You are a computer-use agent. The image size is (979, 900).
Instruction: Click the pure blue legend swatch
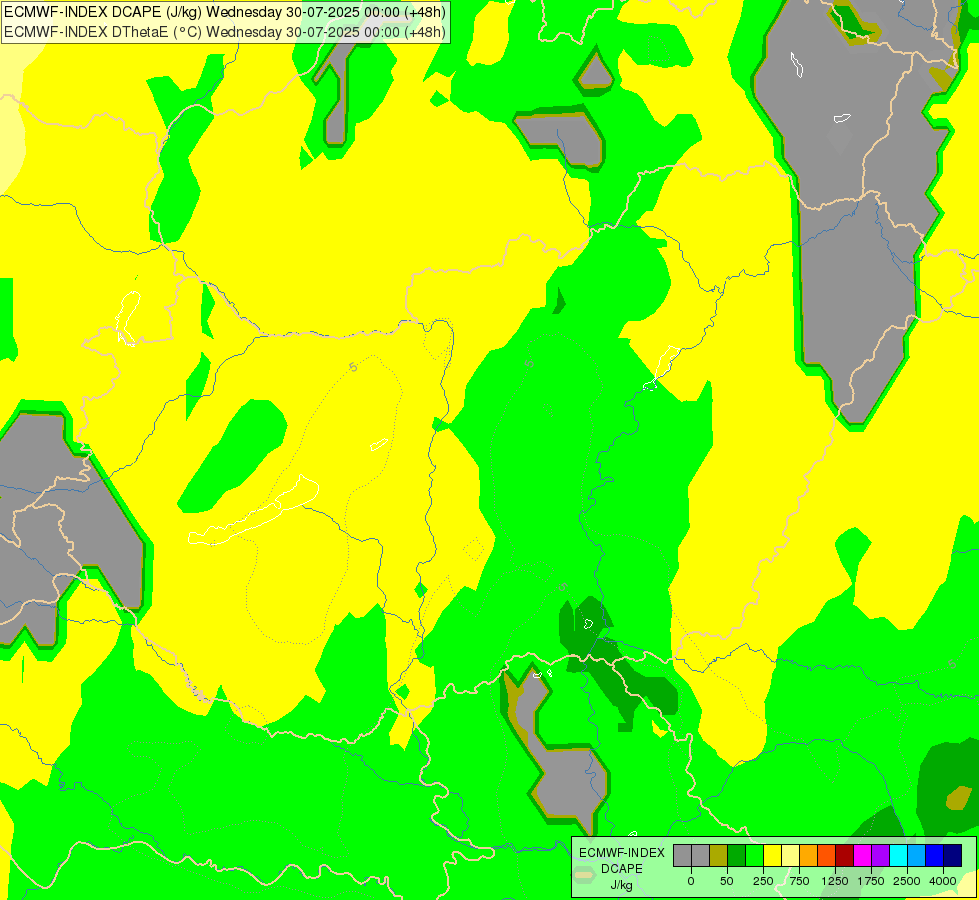point(935,856)
